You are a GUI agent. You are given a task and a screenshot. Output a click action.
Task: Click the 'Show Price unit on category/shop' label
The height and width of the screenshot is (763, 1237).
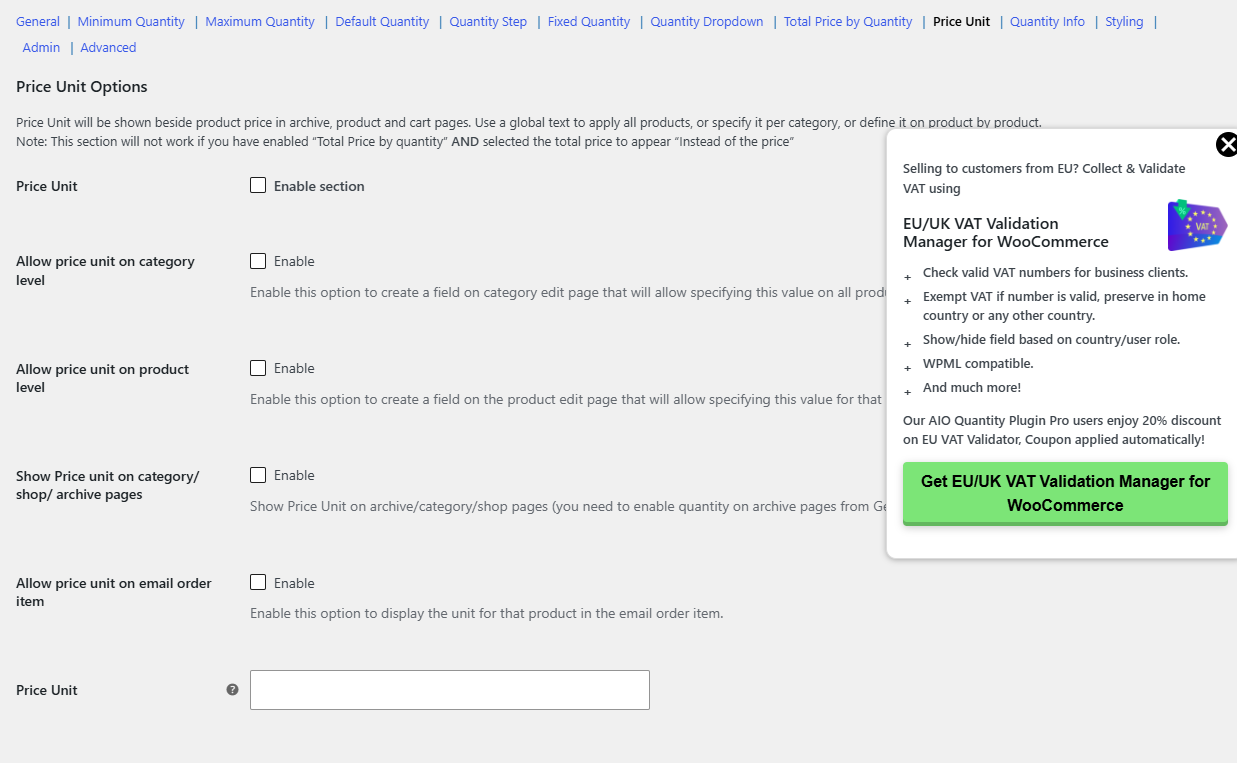pos(108,485)
